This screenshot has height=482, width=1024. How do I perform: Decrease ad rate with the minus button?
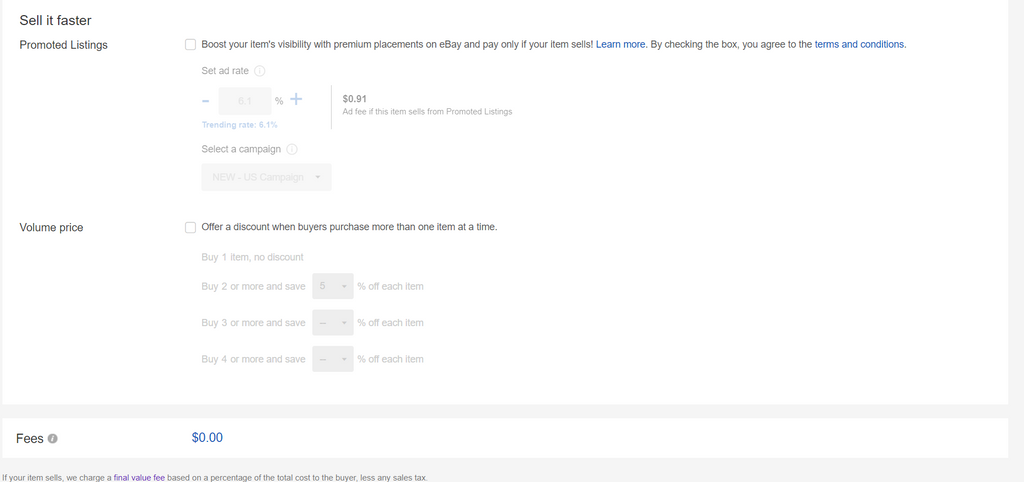point(206,101)
